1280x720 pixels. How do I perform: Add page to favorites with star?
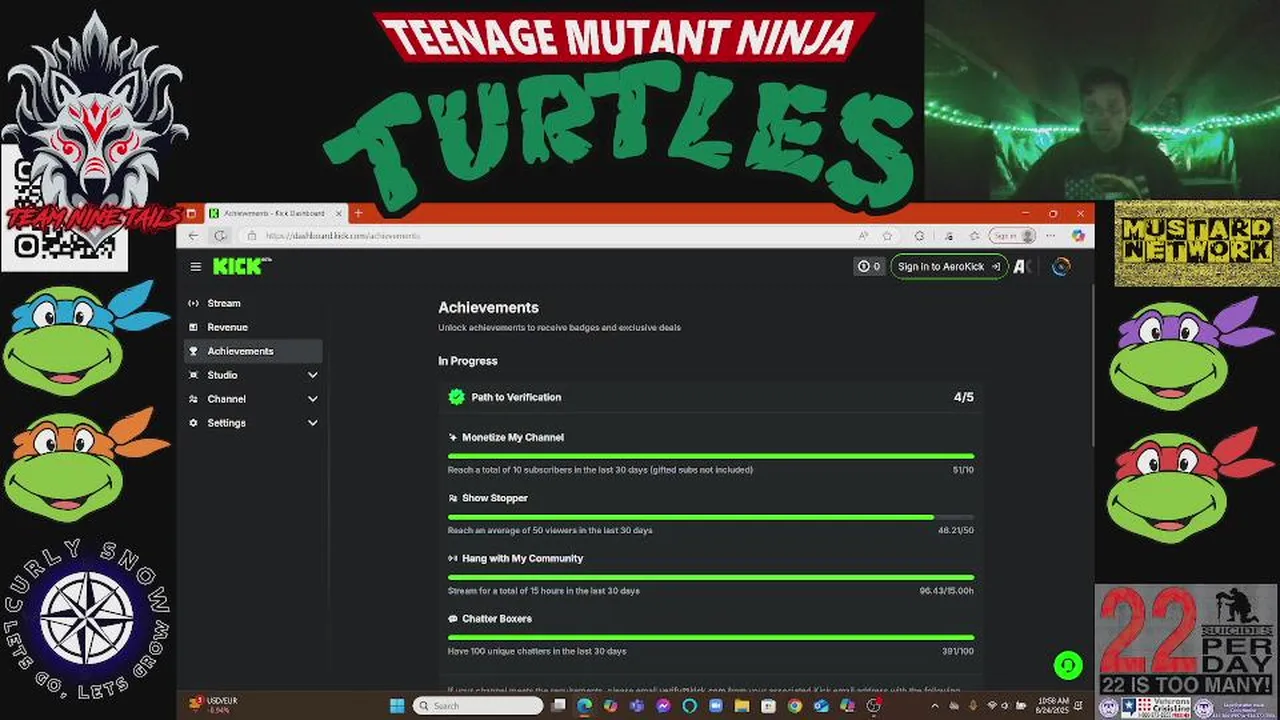pos(887,236)
